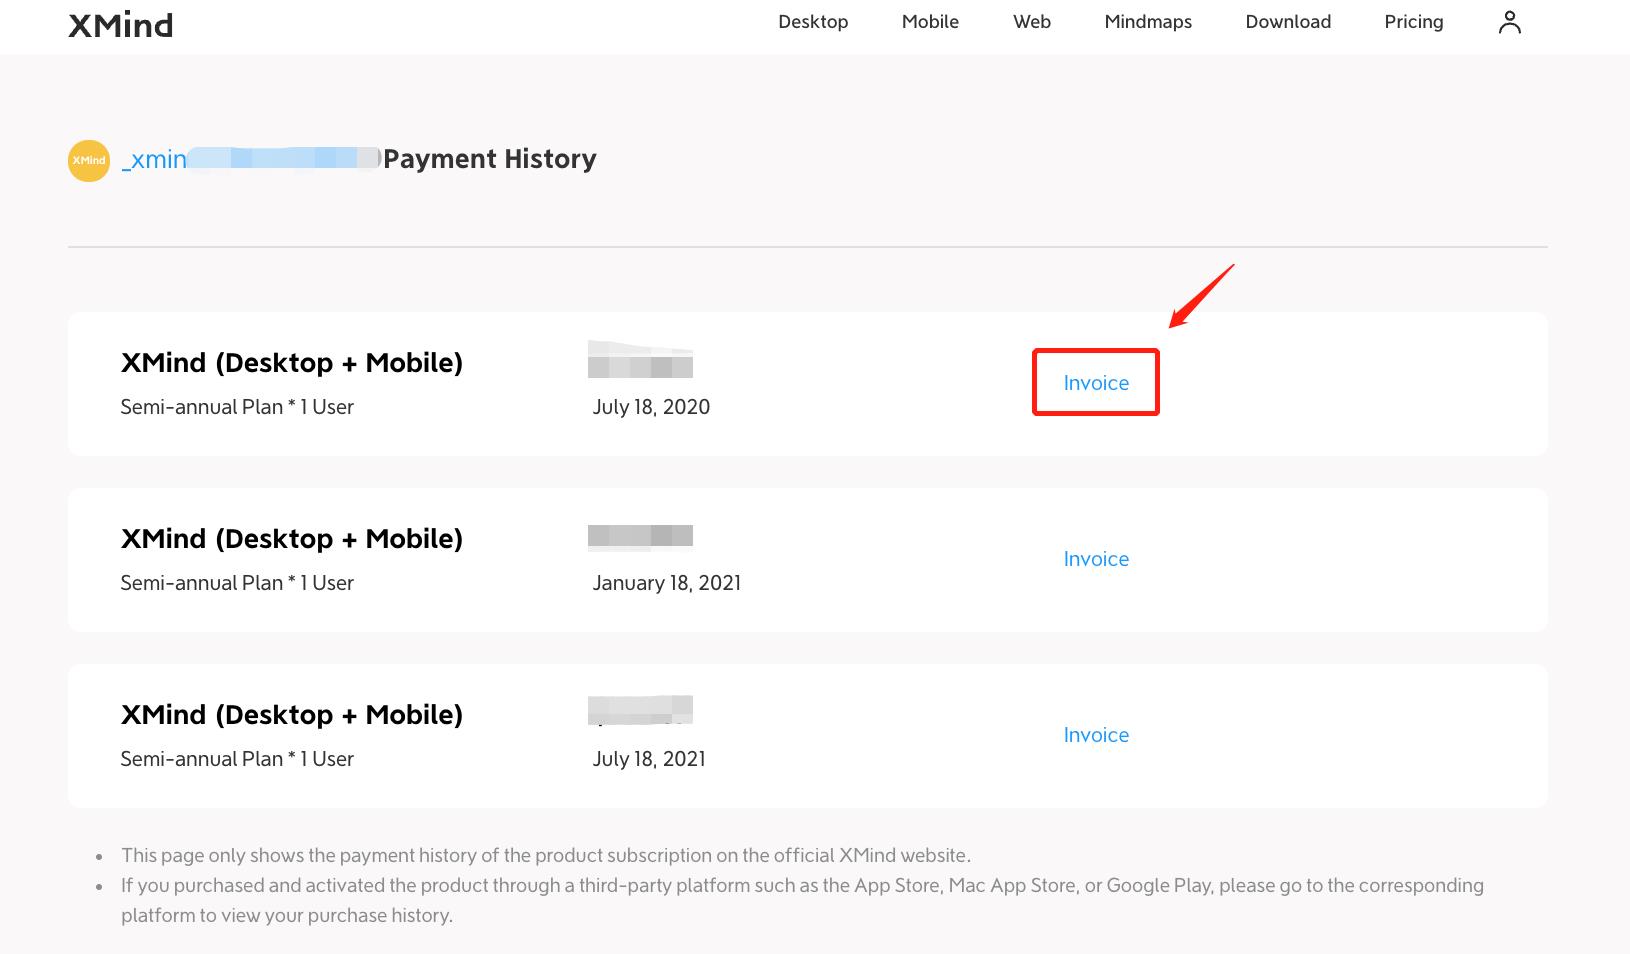Open the Desktop menu item

coord(813,22)
